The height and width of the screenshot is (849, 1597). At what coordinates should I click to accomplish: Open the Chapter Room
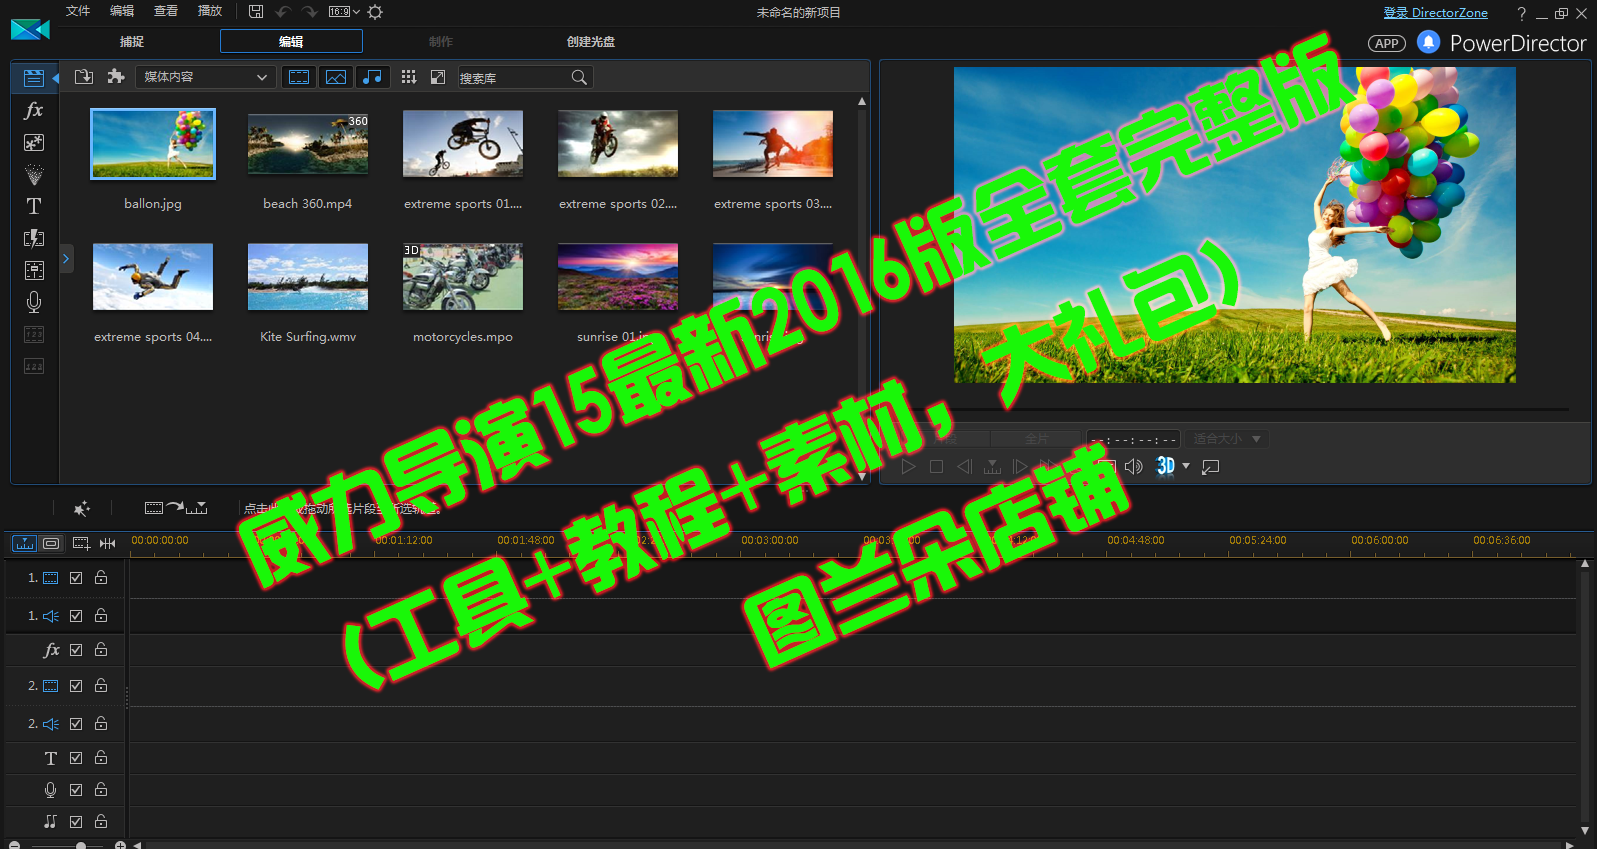(33, 334)
